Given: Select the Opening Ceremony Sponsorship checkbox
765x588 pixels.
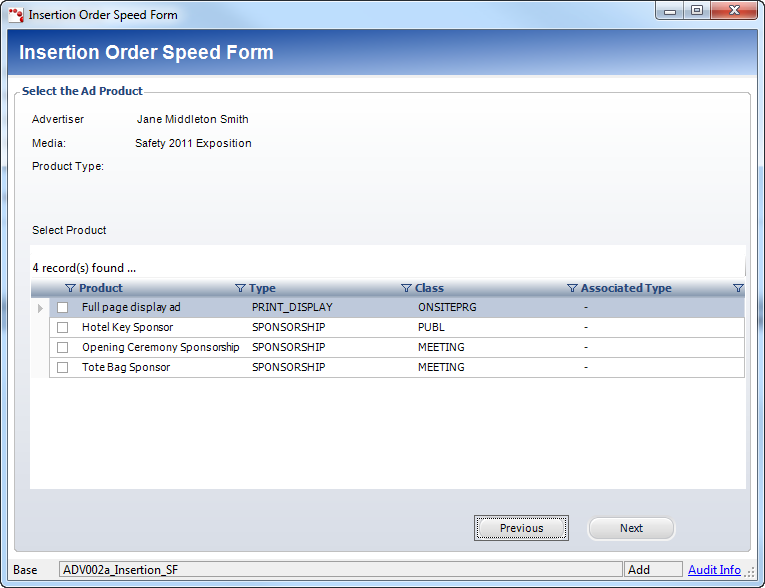Looking at the screenshot, I should [x=62, y=348].
